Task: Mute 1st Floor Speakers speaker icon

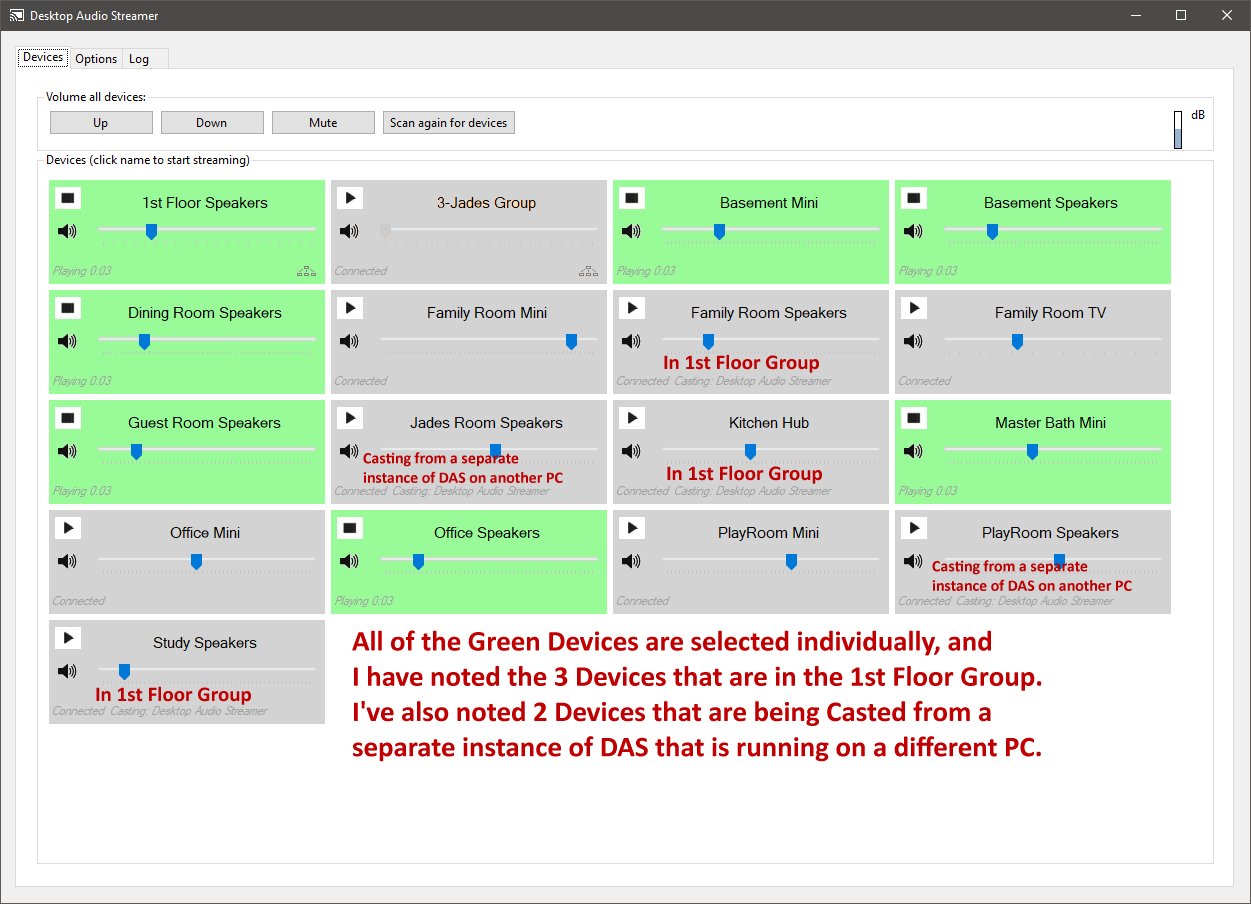Action: coord(67,231)
